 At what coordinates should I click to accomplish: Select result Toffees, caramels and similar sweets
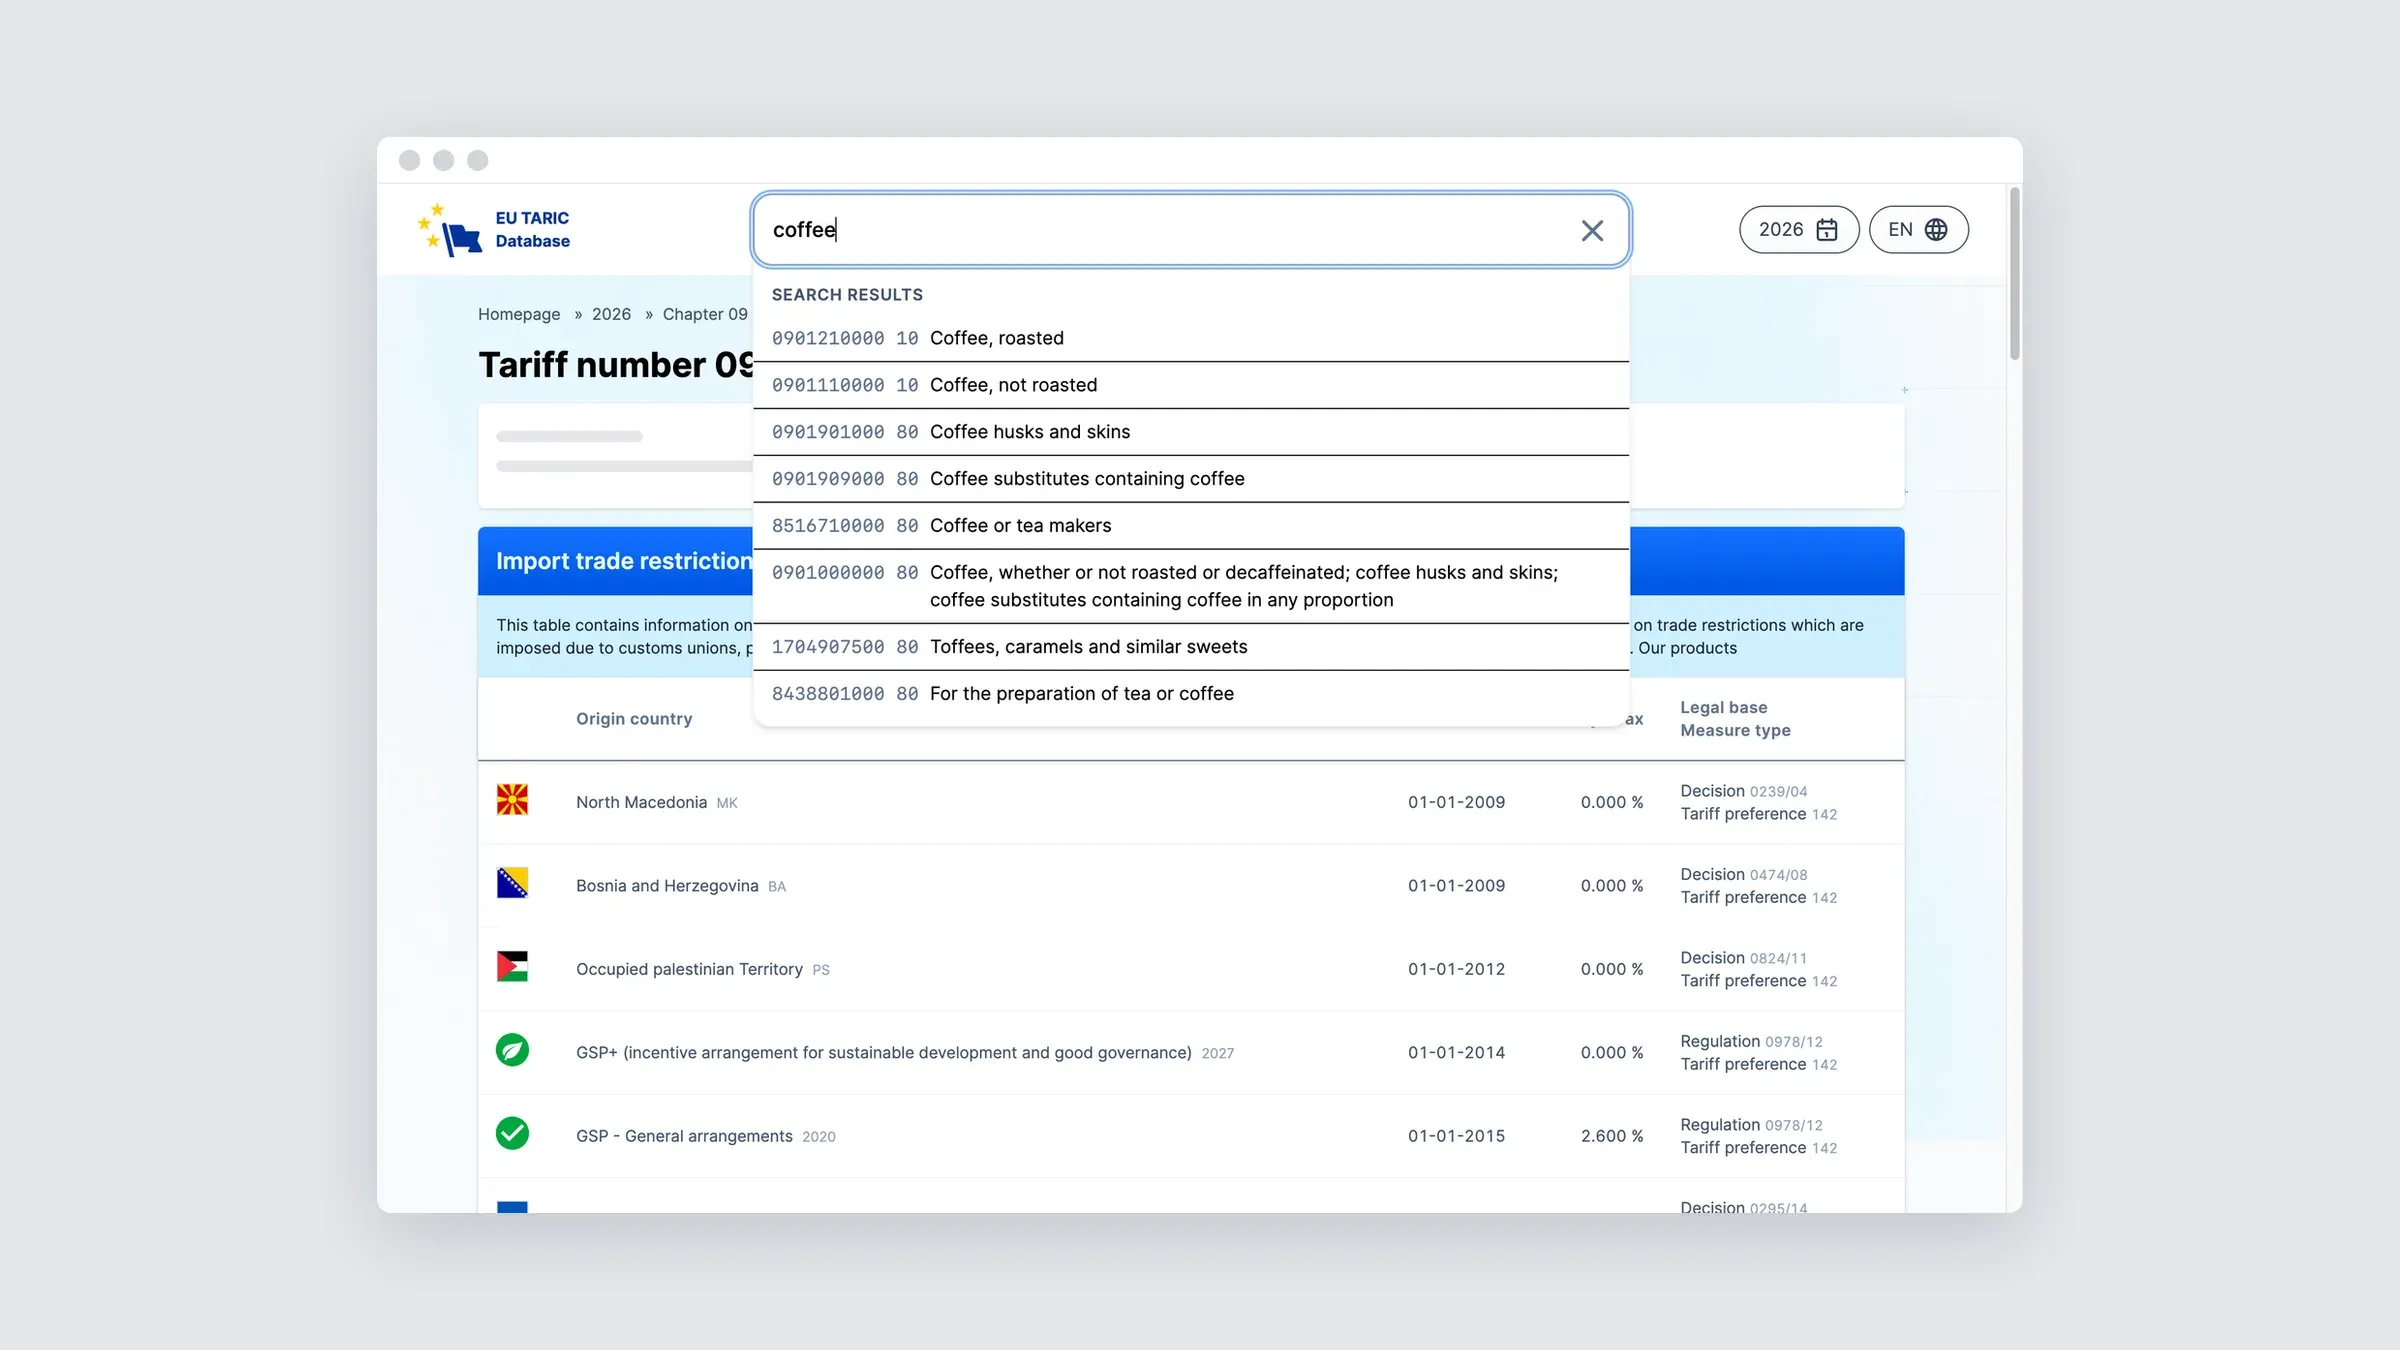(1190, 647)
